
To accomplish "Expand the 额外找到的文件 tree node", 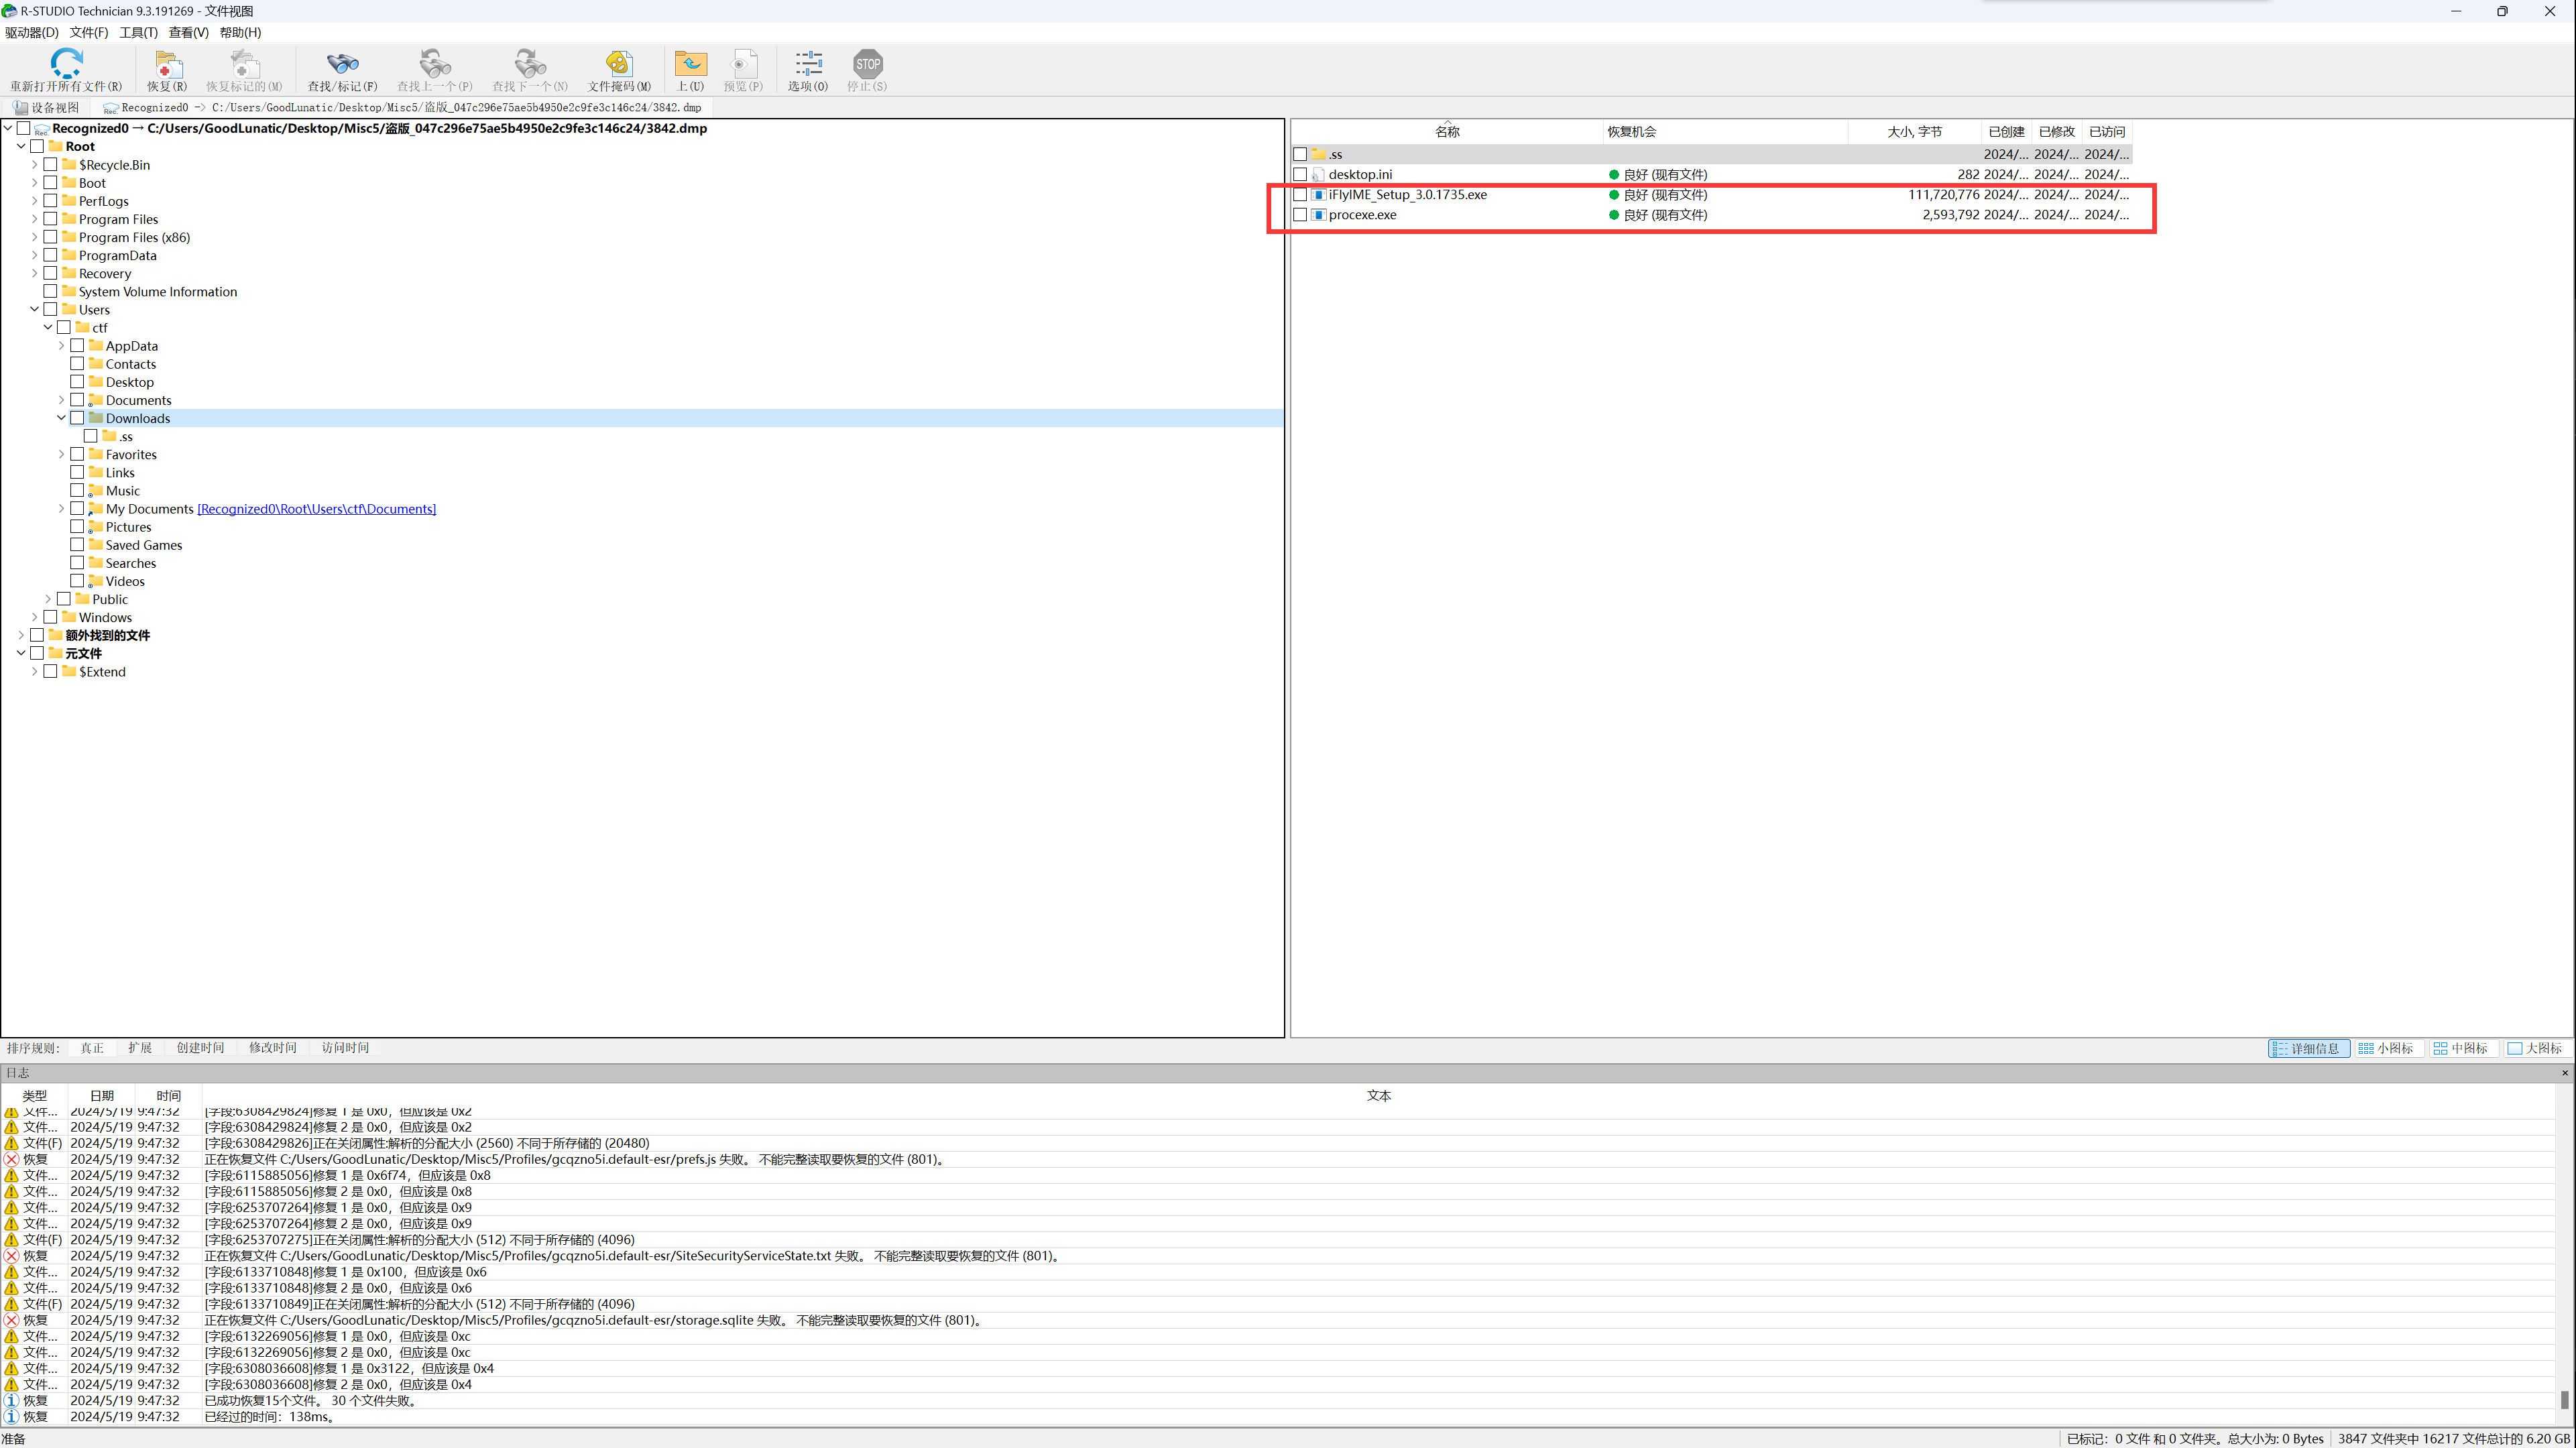I will click(x=21, y=635).
